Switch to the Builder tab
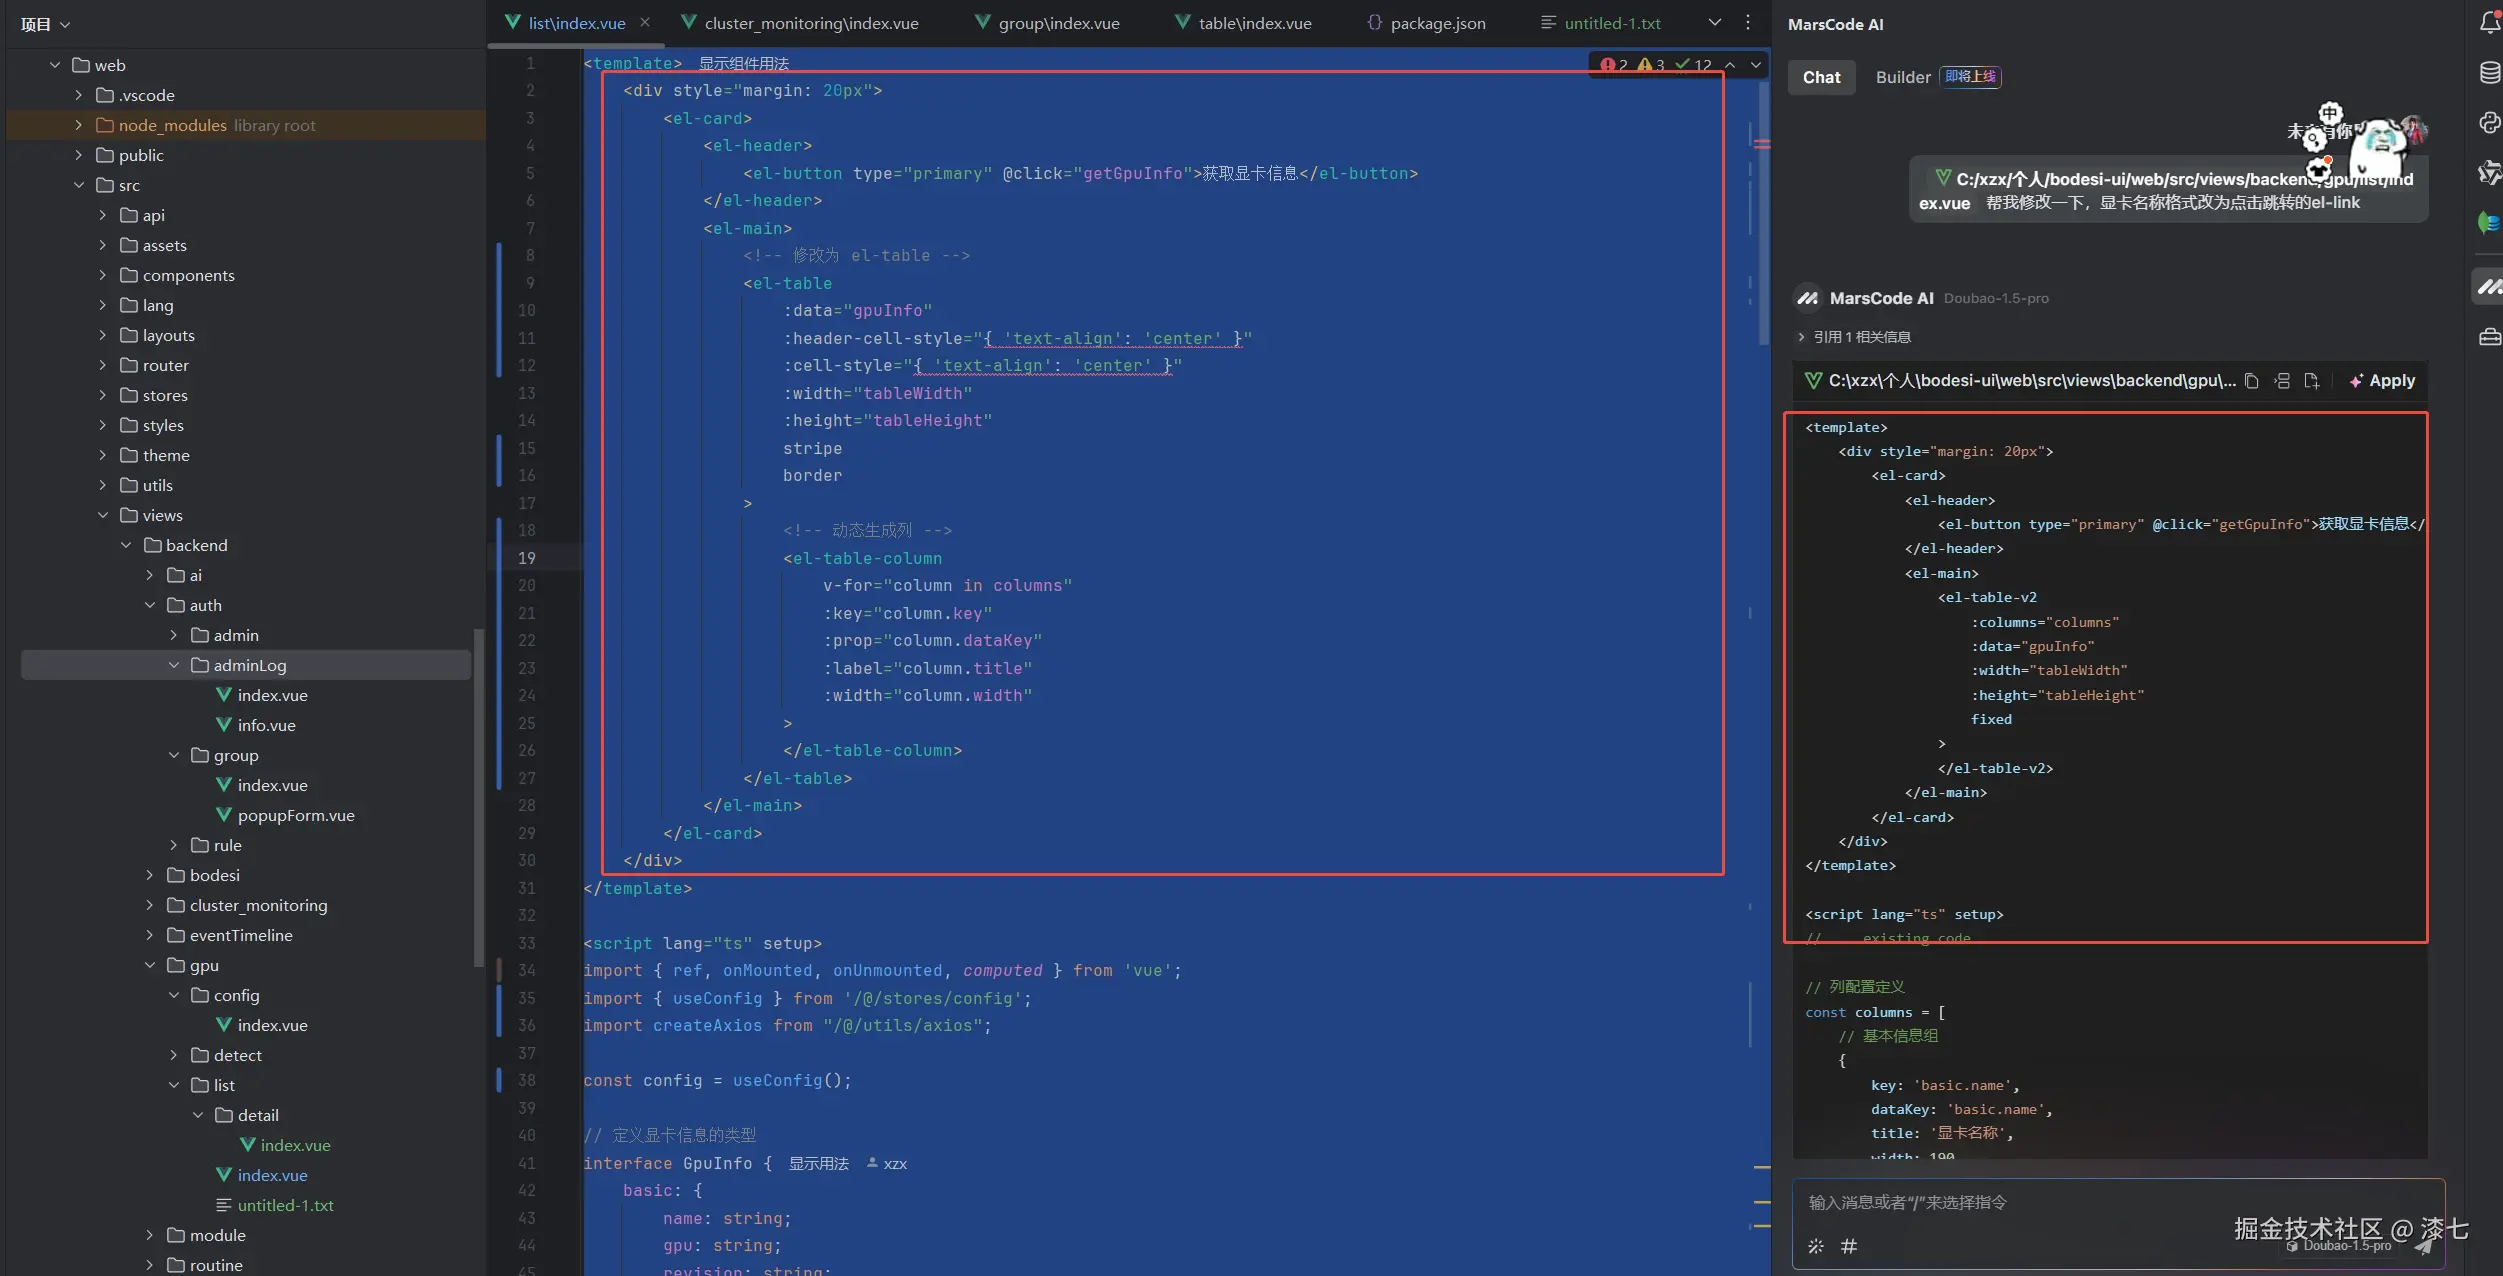This screenshot has height=1276, width=2503. point(1902,77)
